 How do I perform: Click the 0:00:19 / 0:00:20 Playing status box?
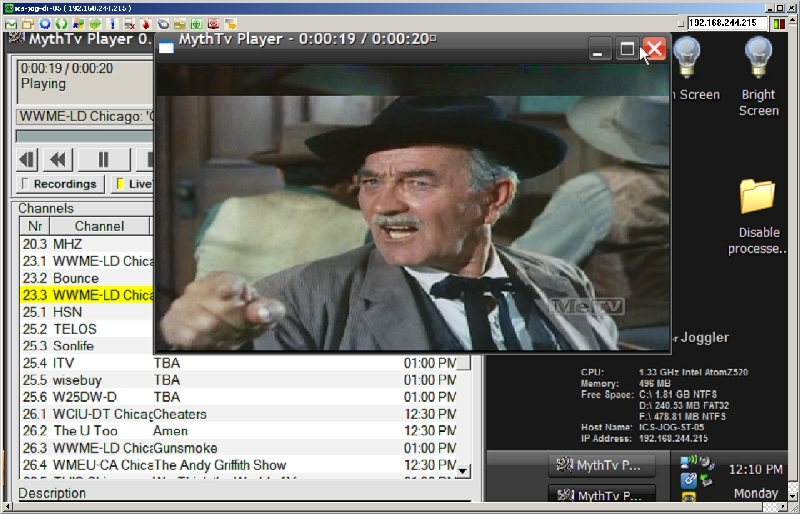coord(85,82)
